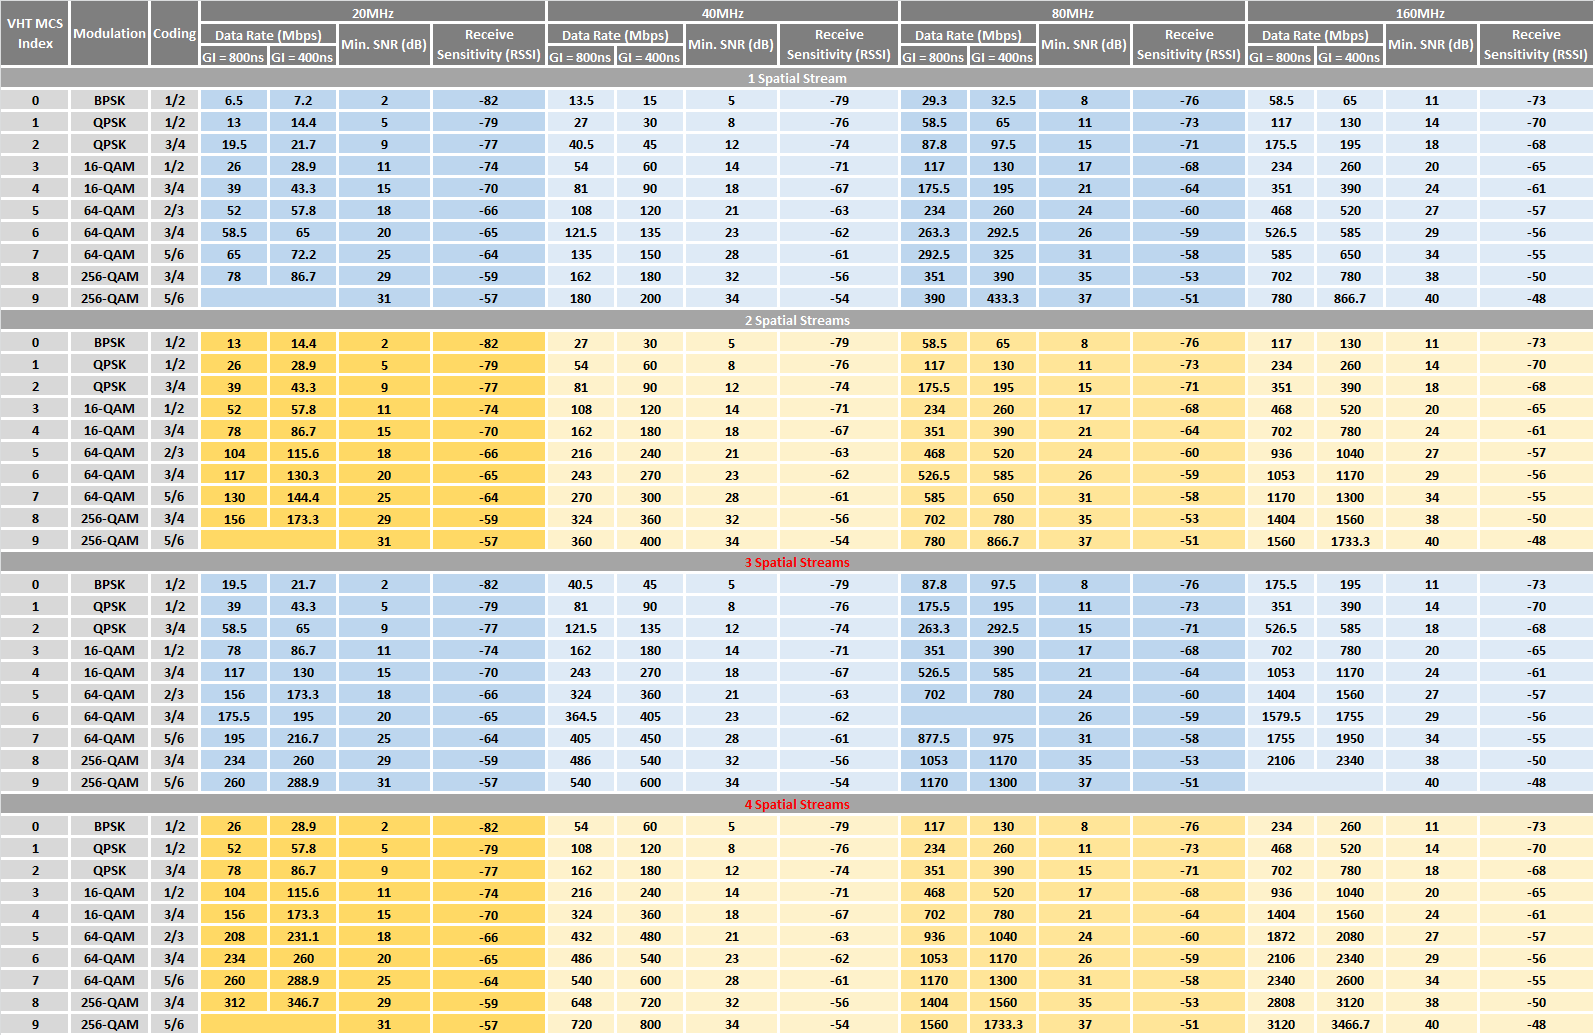This screenshot has height=1035, width=1595.
Task: Select the '32.5' data rate cell
Action: coord(1003,101)
